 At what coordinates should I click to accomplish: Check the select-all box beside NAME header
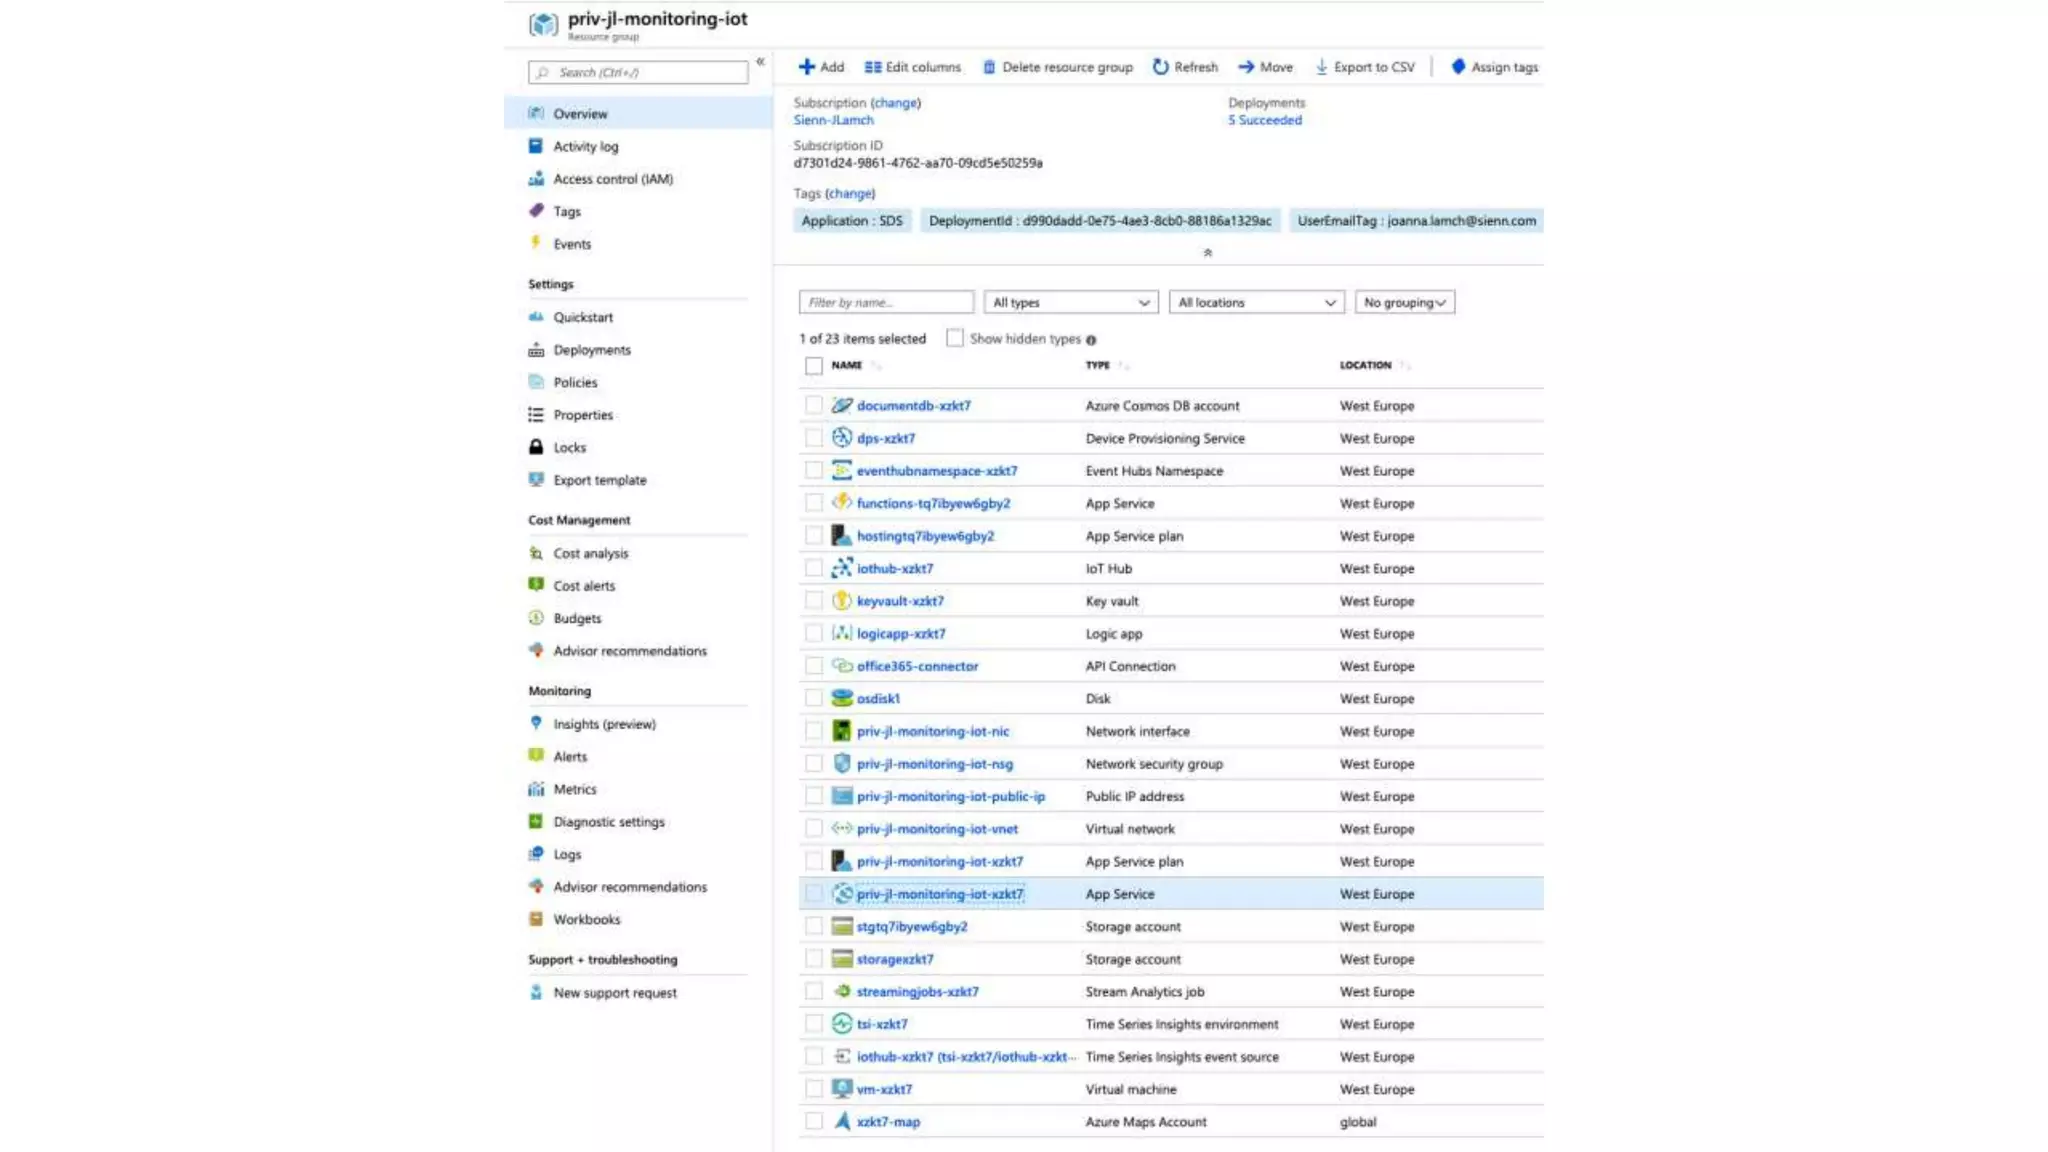(x=814, y=366)
